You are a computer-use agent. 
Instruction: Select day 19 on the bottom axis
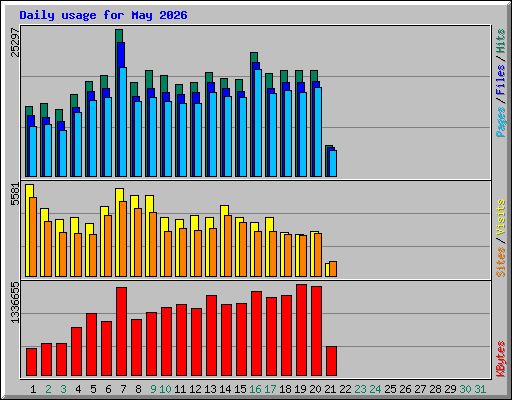tap(300, 389)
